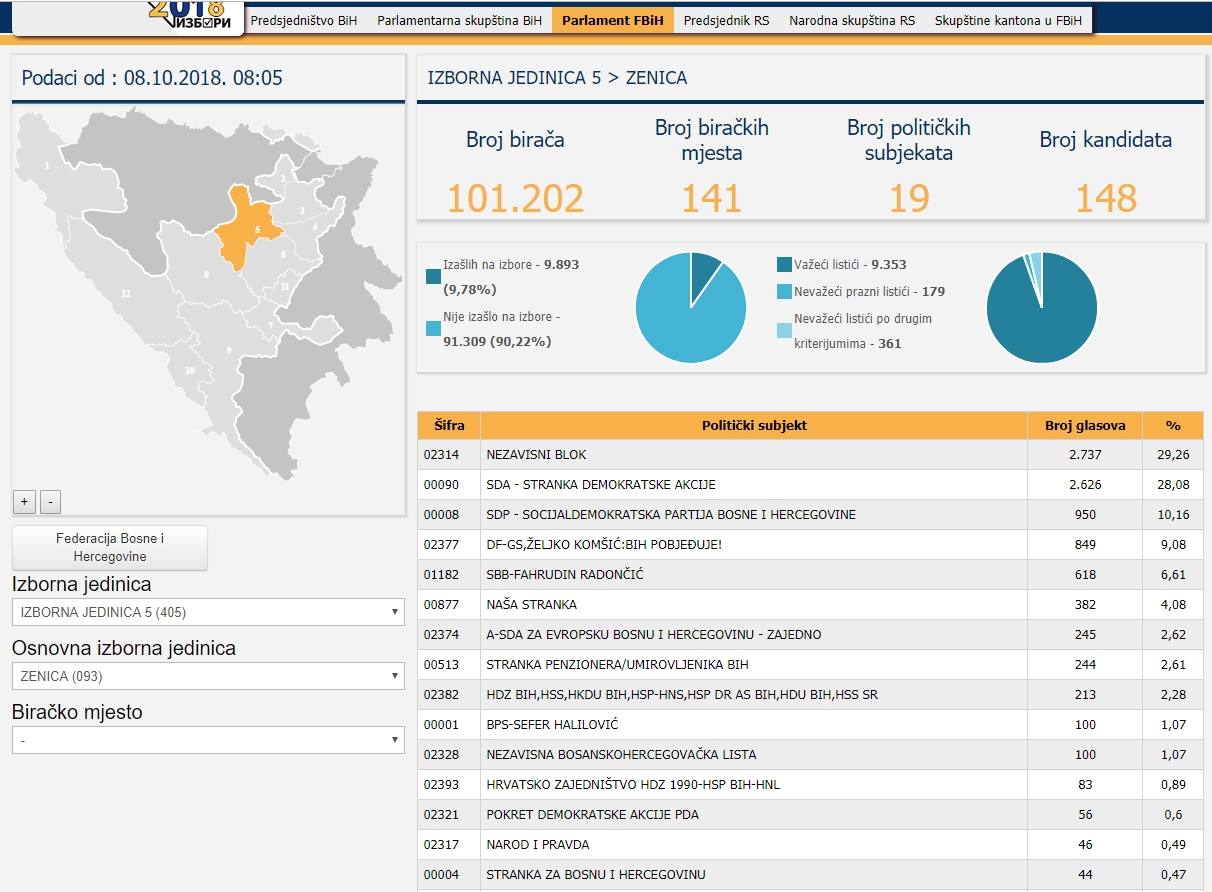Click the voter turnout pie chart
This screenshot has height=892, width=1212.
pos(691,307)
